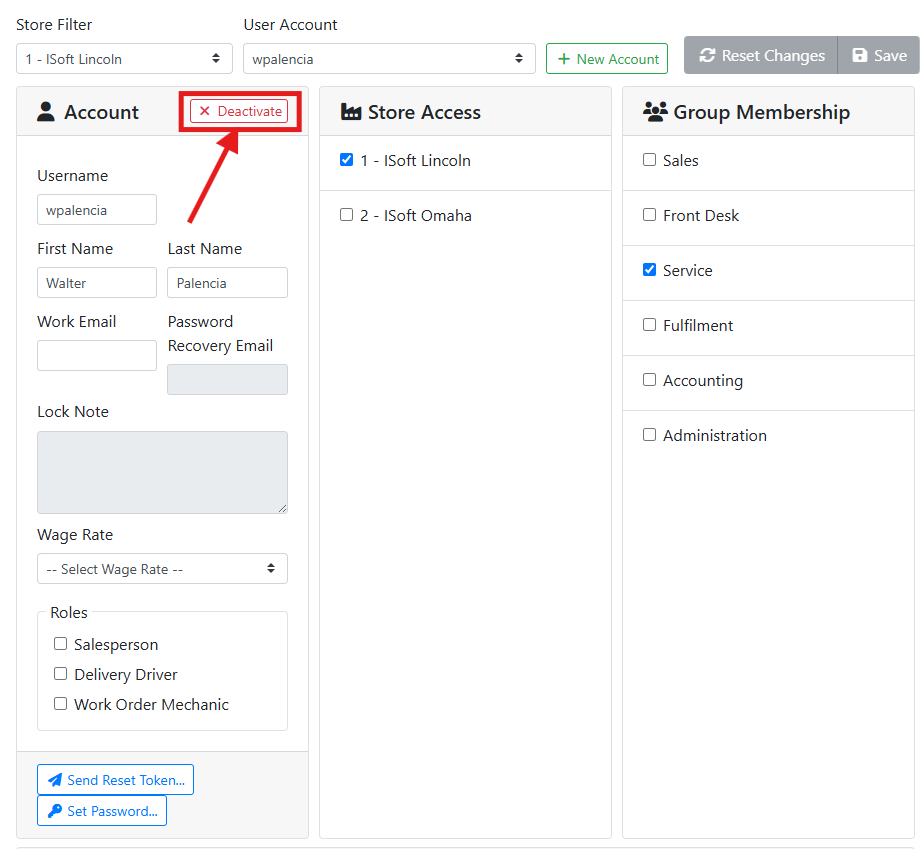920x849 pixels.
Task: Click the floppy disk Save icon
Action: click(859, 56)
